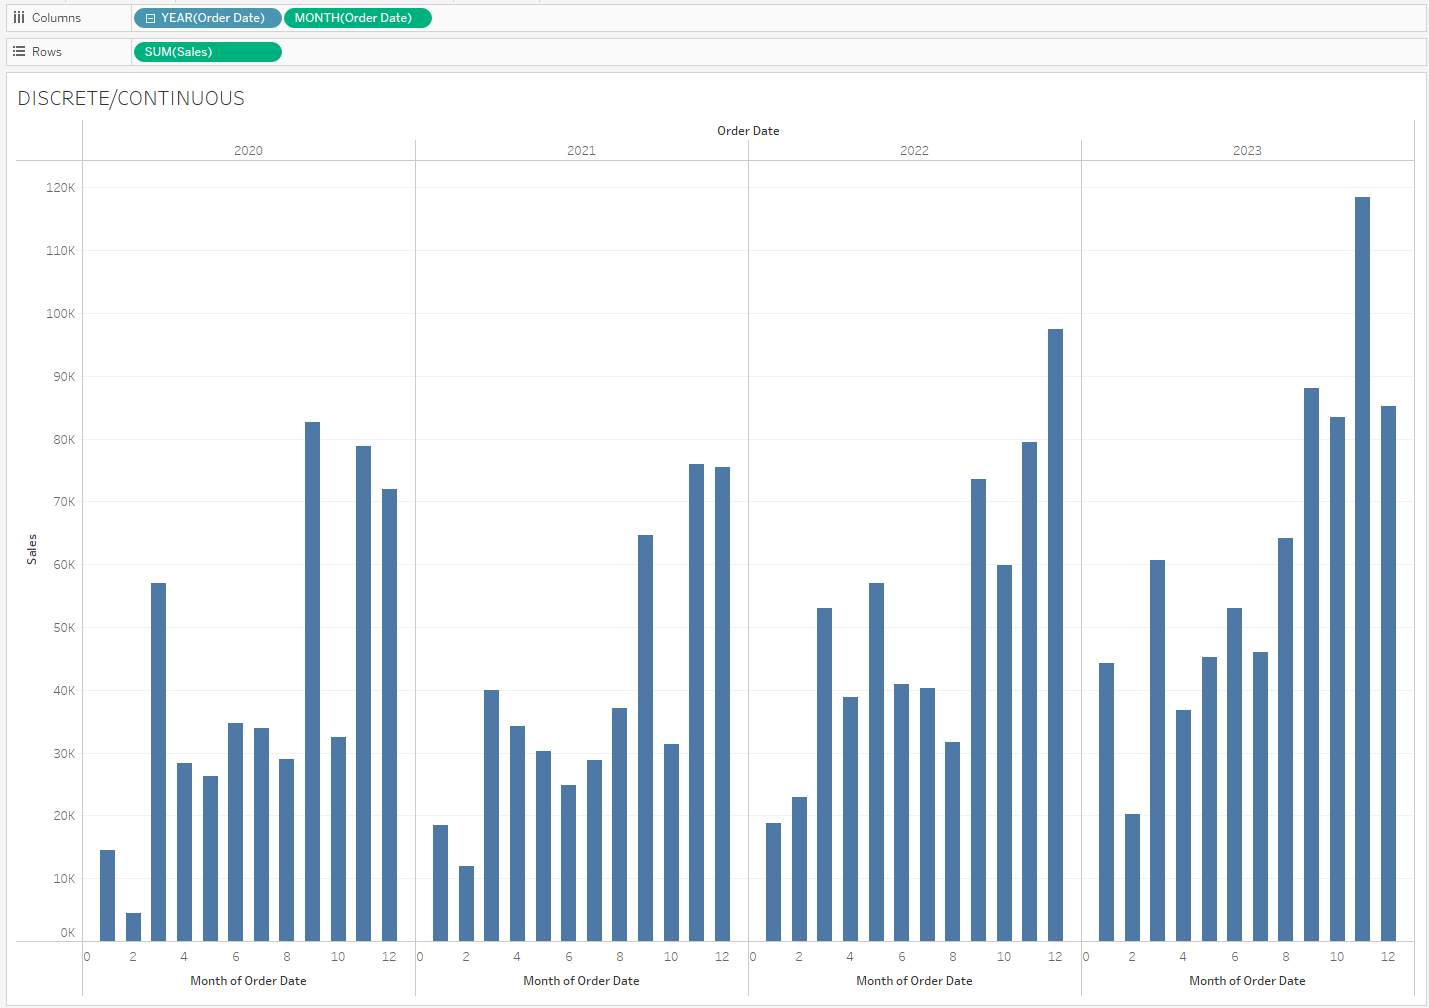1429x1008 pixels.
Task: Click Month of Order Date axis under 2023
Action: tap(1247, 981)
